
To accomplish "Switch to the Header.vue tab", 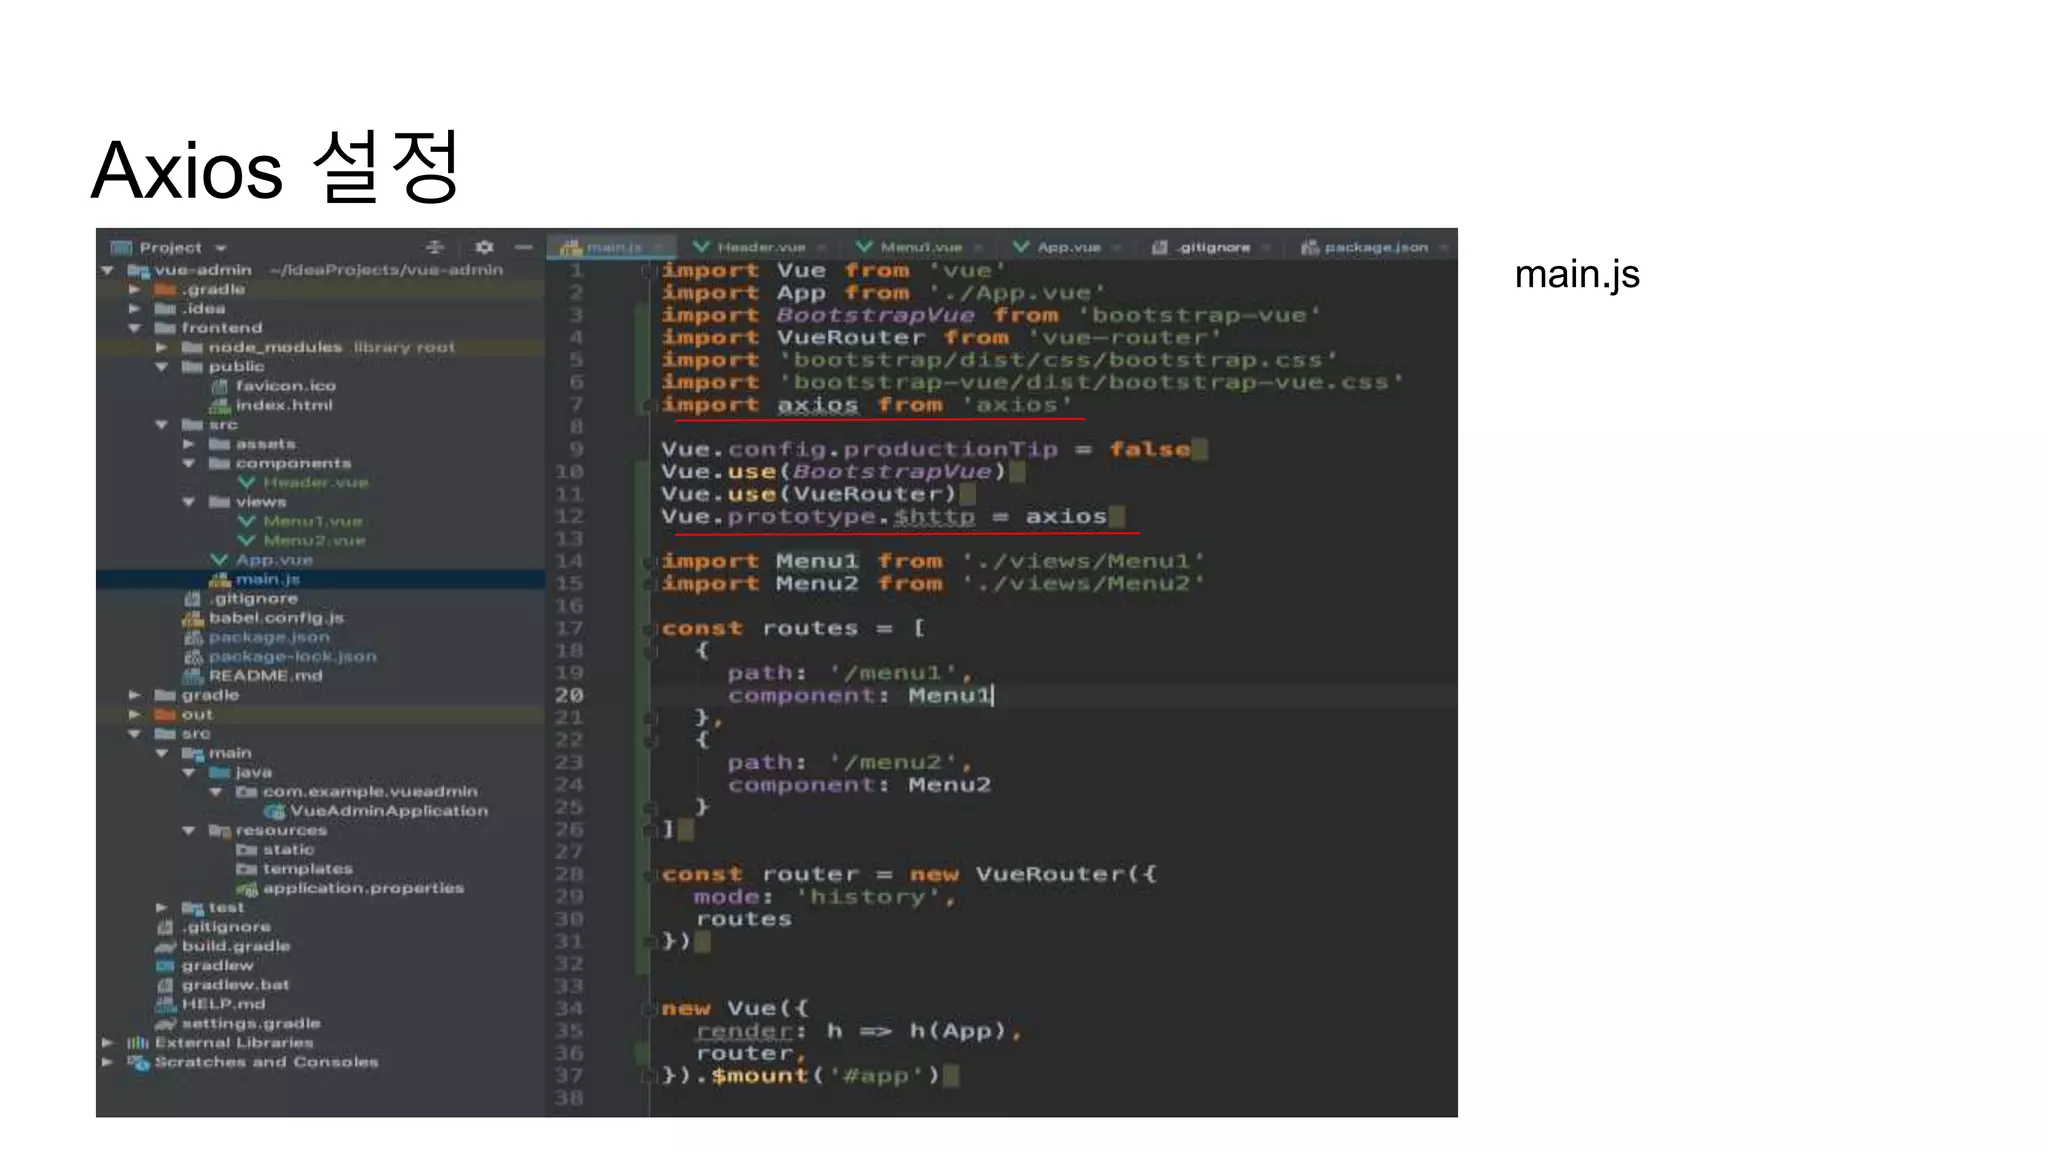I will click(760, 247).
